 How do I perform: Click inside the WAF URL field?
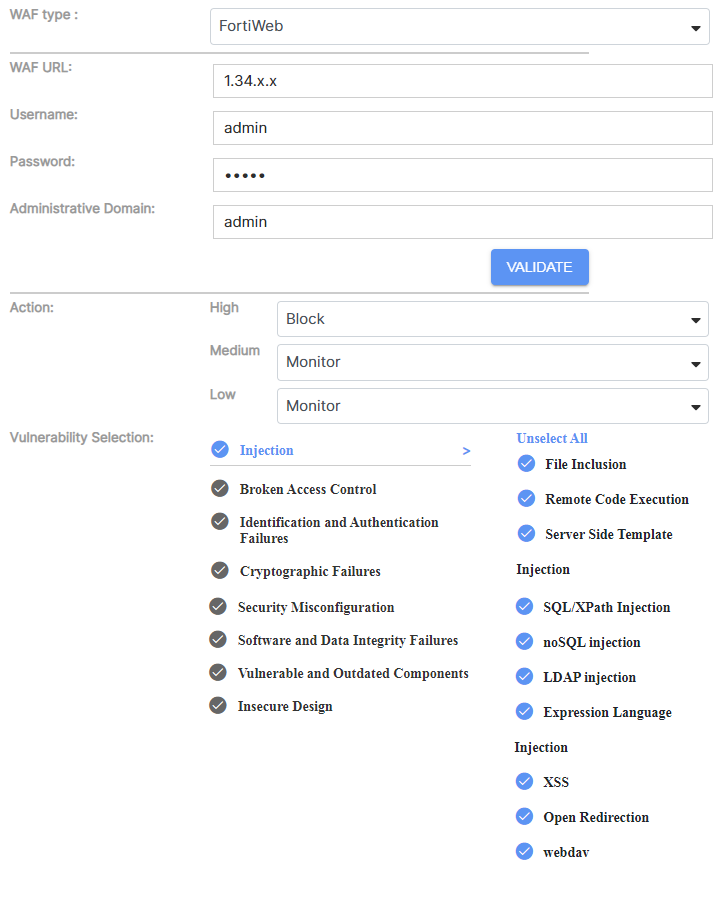460,80
